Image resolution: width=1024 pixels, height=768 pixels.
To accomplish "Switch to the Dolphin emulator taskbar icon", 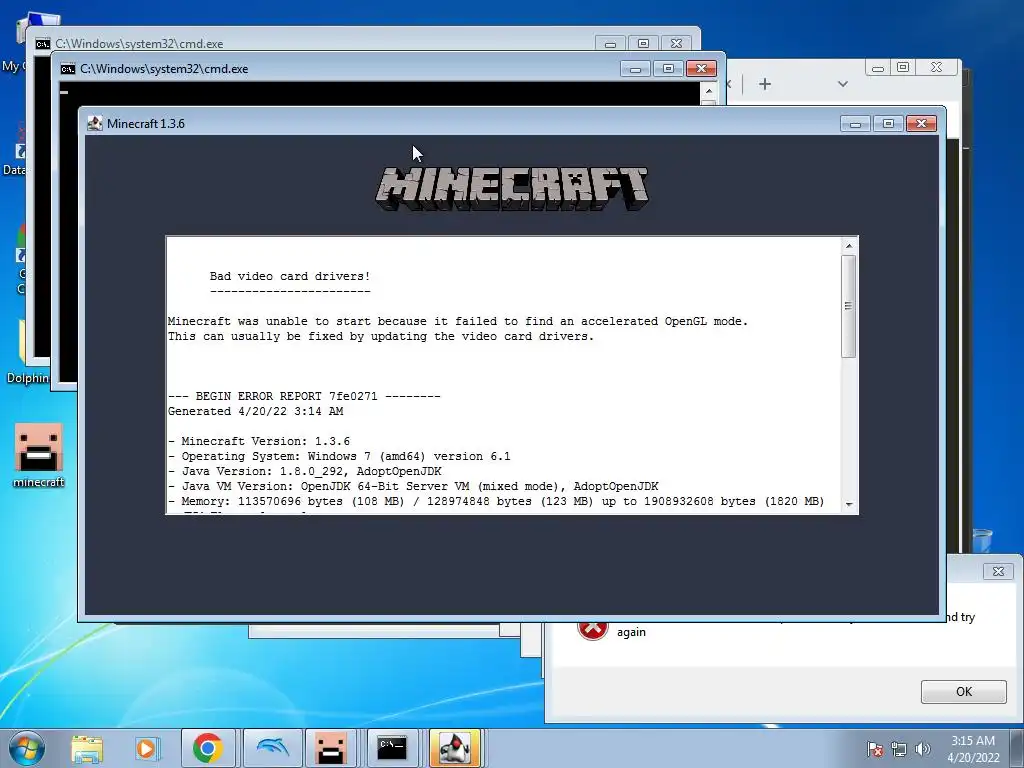I will click(273, 748).
